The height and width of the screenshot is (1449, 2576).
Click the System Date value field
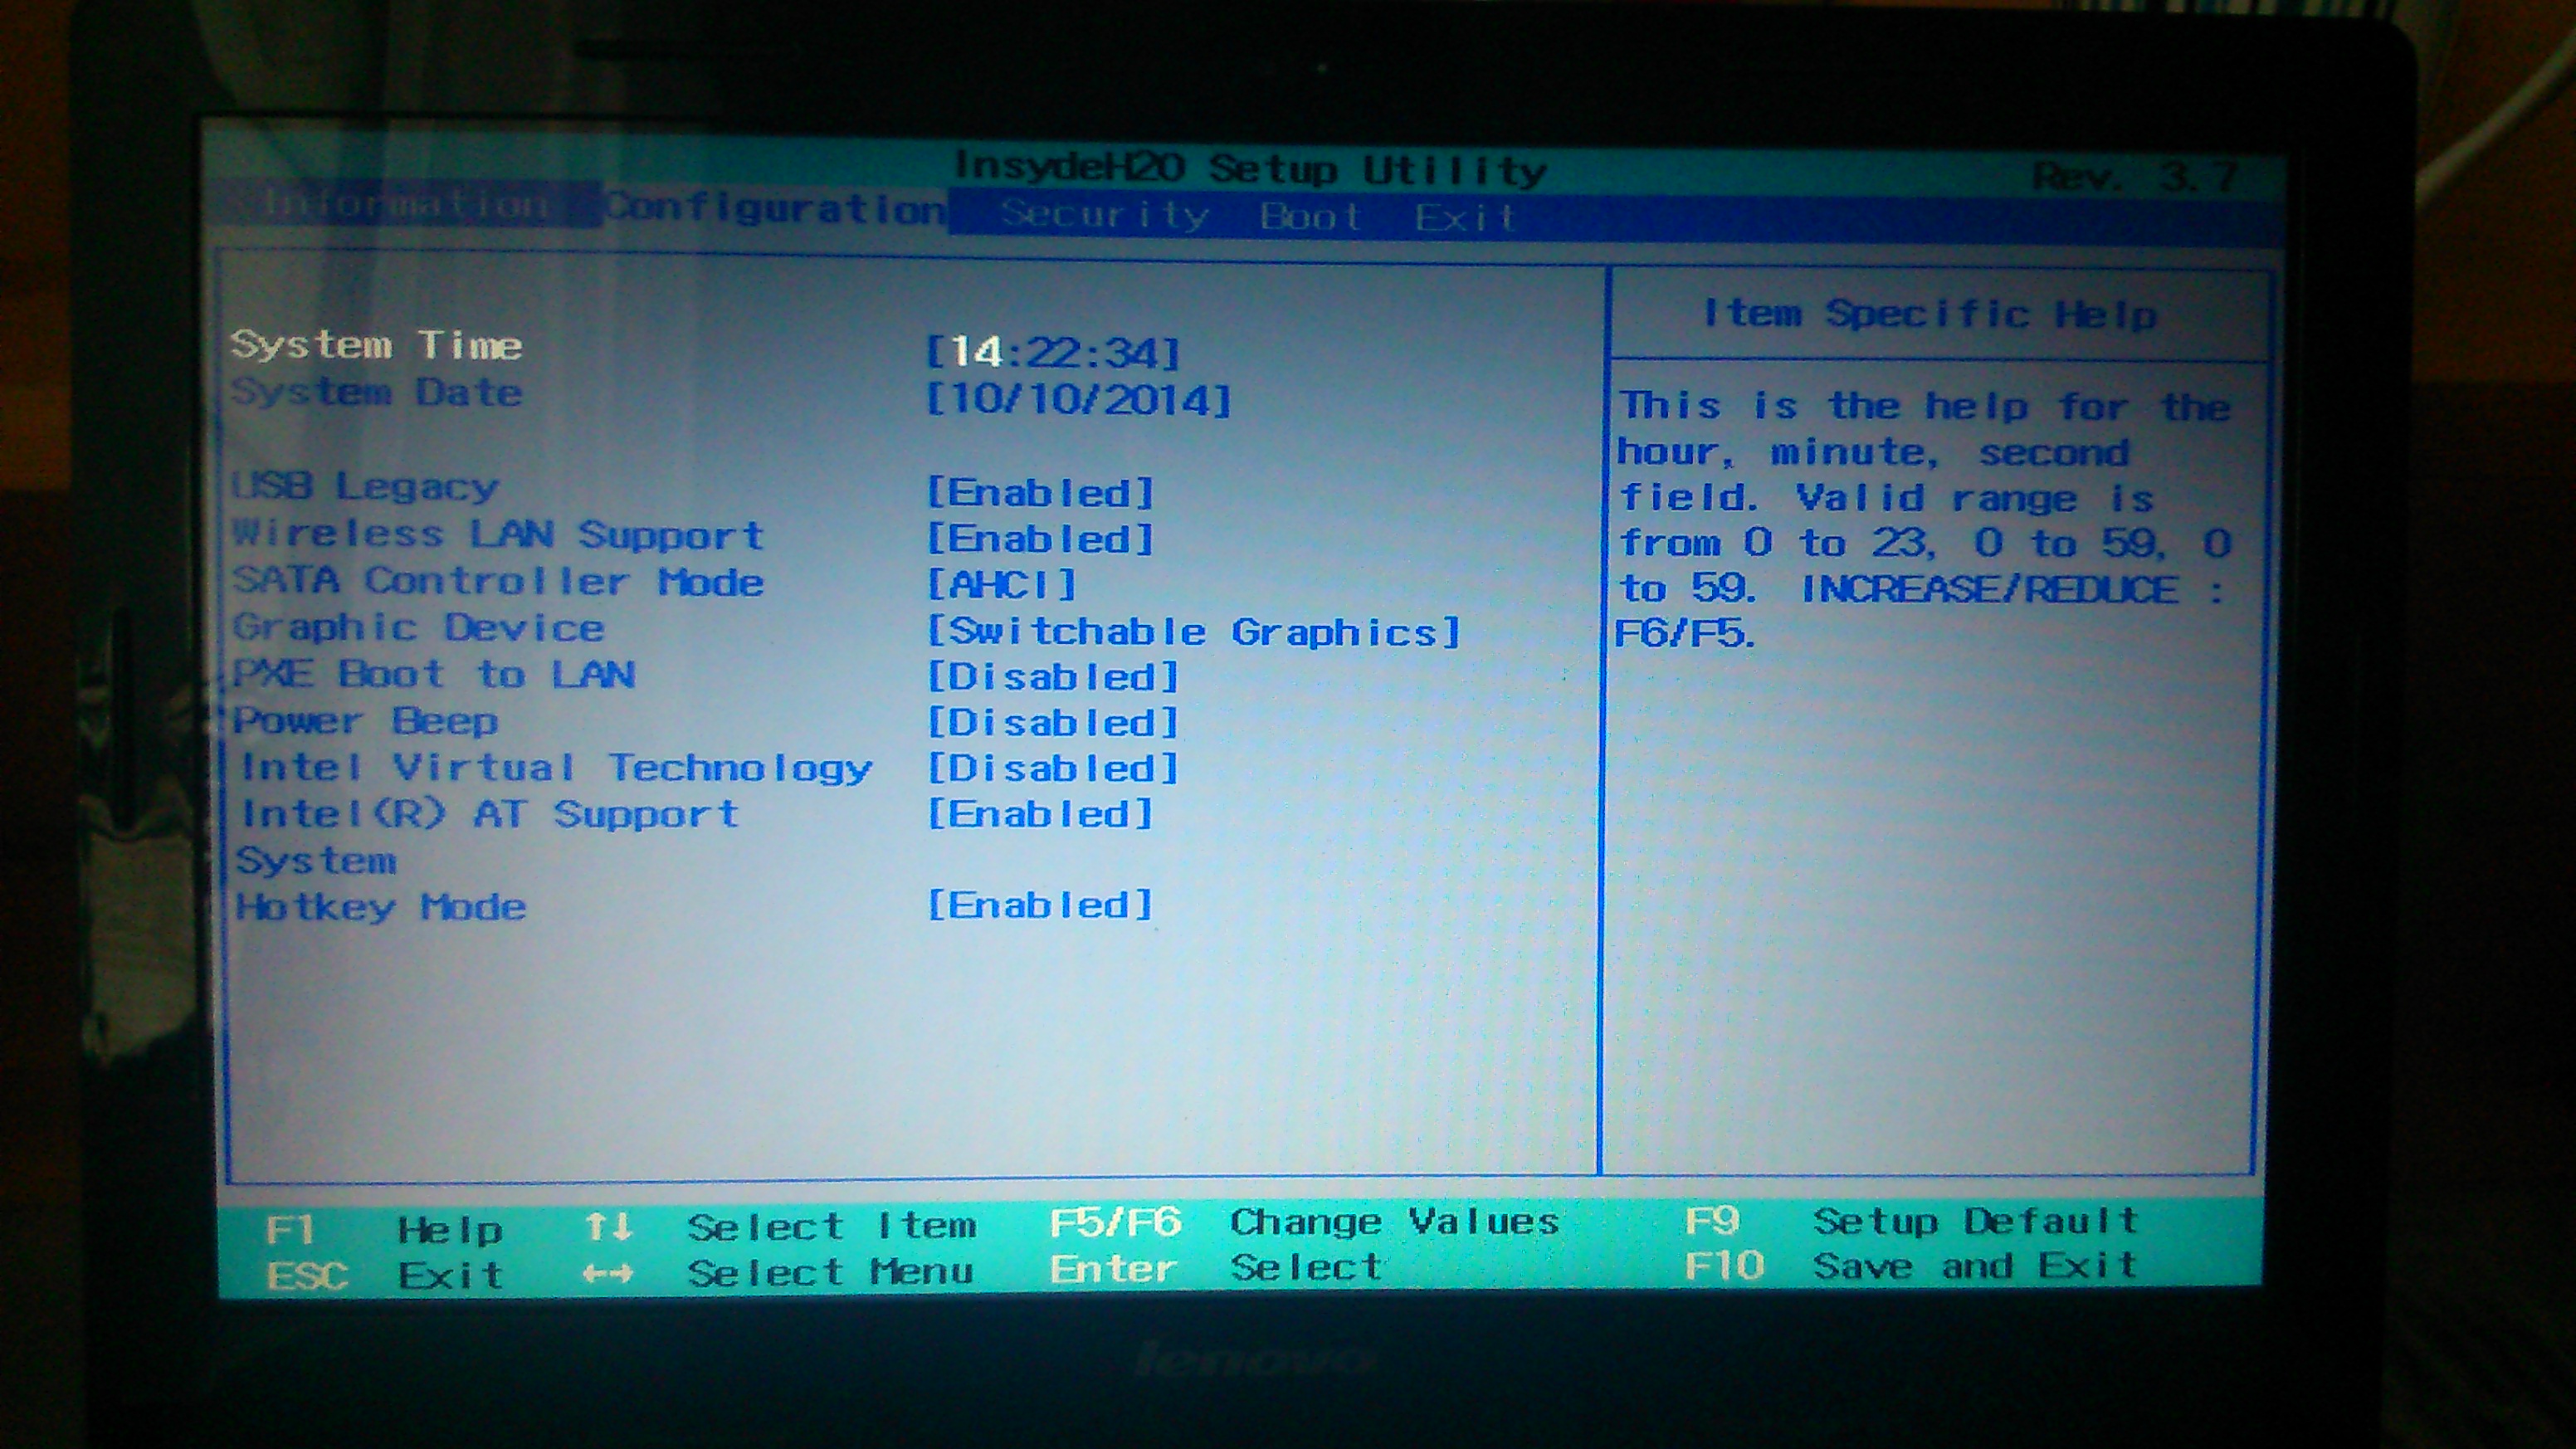coord(1078,400)
